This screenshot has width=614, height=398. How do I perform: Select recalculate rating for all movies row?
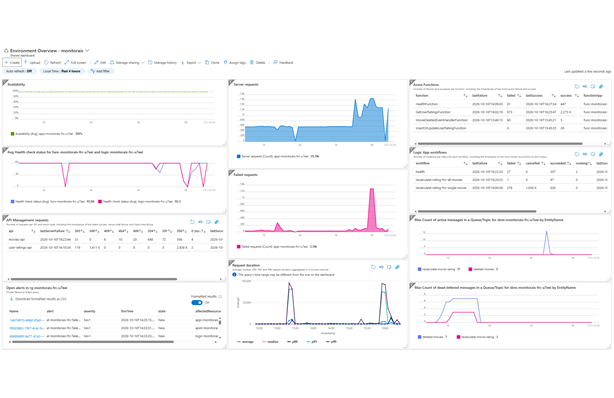[x=511, y=180]
